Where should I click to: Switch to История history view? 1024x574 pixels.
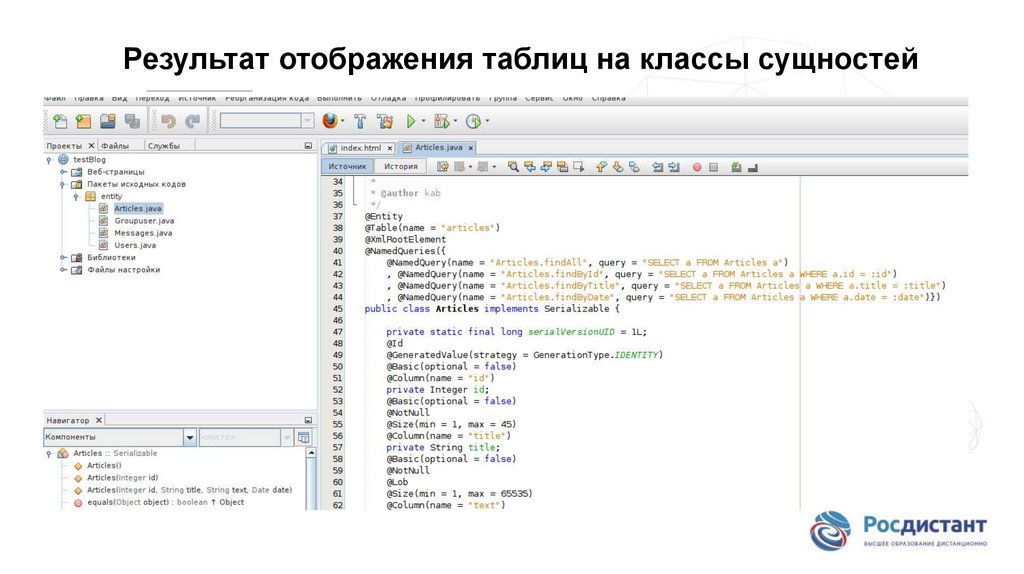(400, 167)
